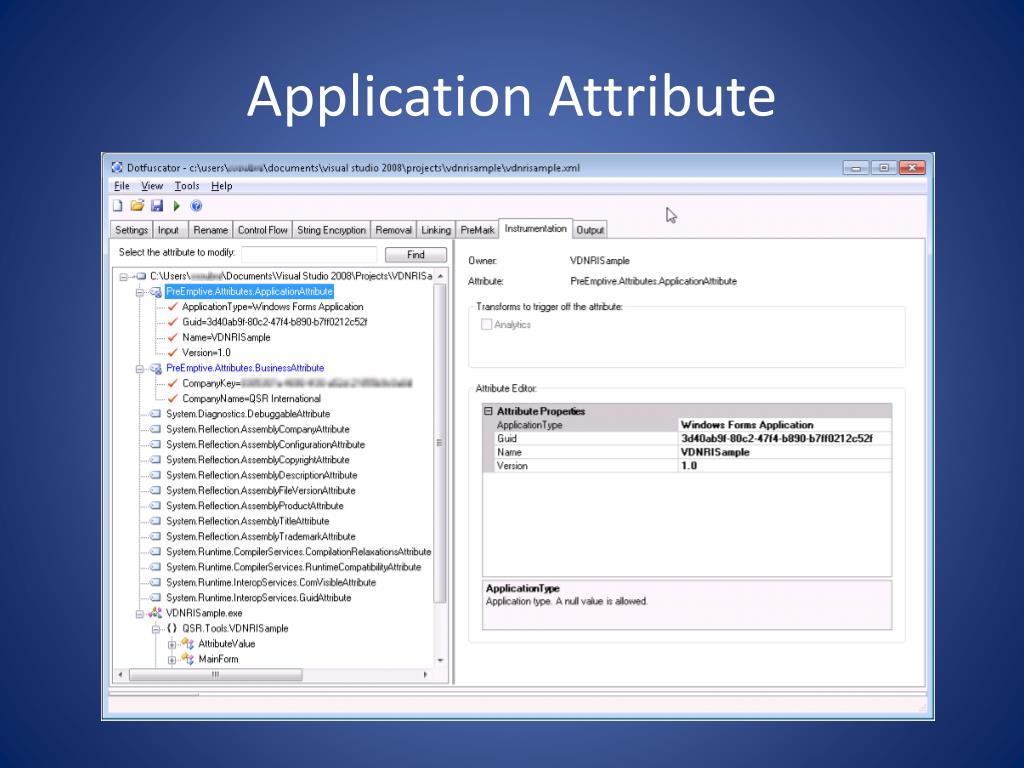Click the tree scroll right arrow
This screenshot has height=768, width=1024.
tap(425, 675)
